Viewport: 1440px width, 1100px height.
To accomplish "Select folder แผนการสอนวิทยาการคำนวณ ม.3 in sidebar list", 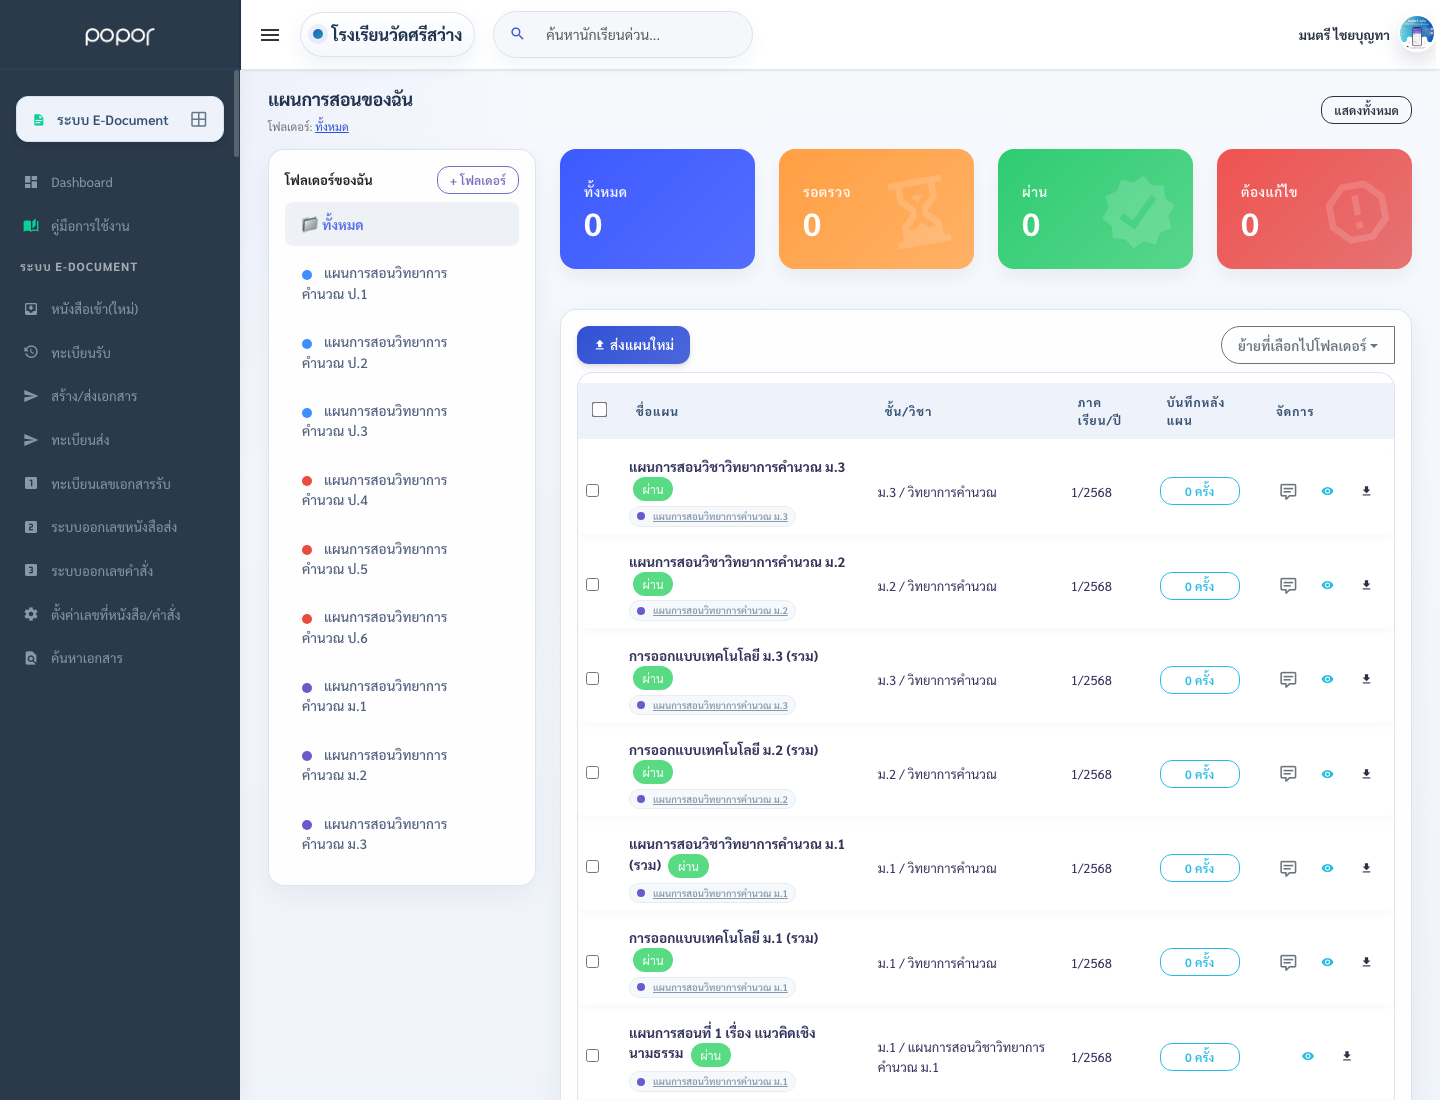I will (402, 834).
